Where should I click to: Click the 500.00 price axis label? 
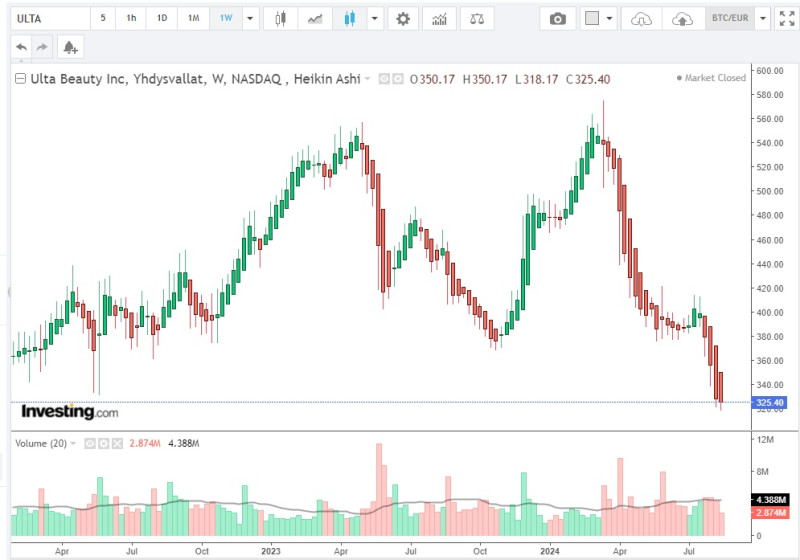tap(770, 191)
